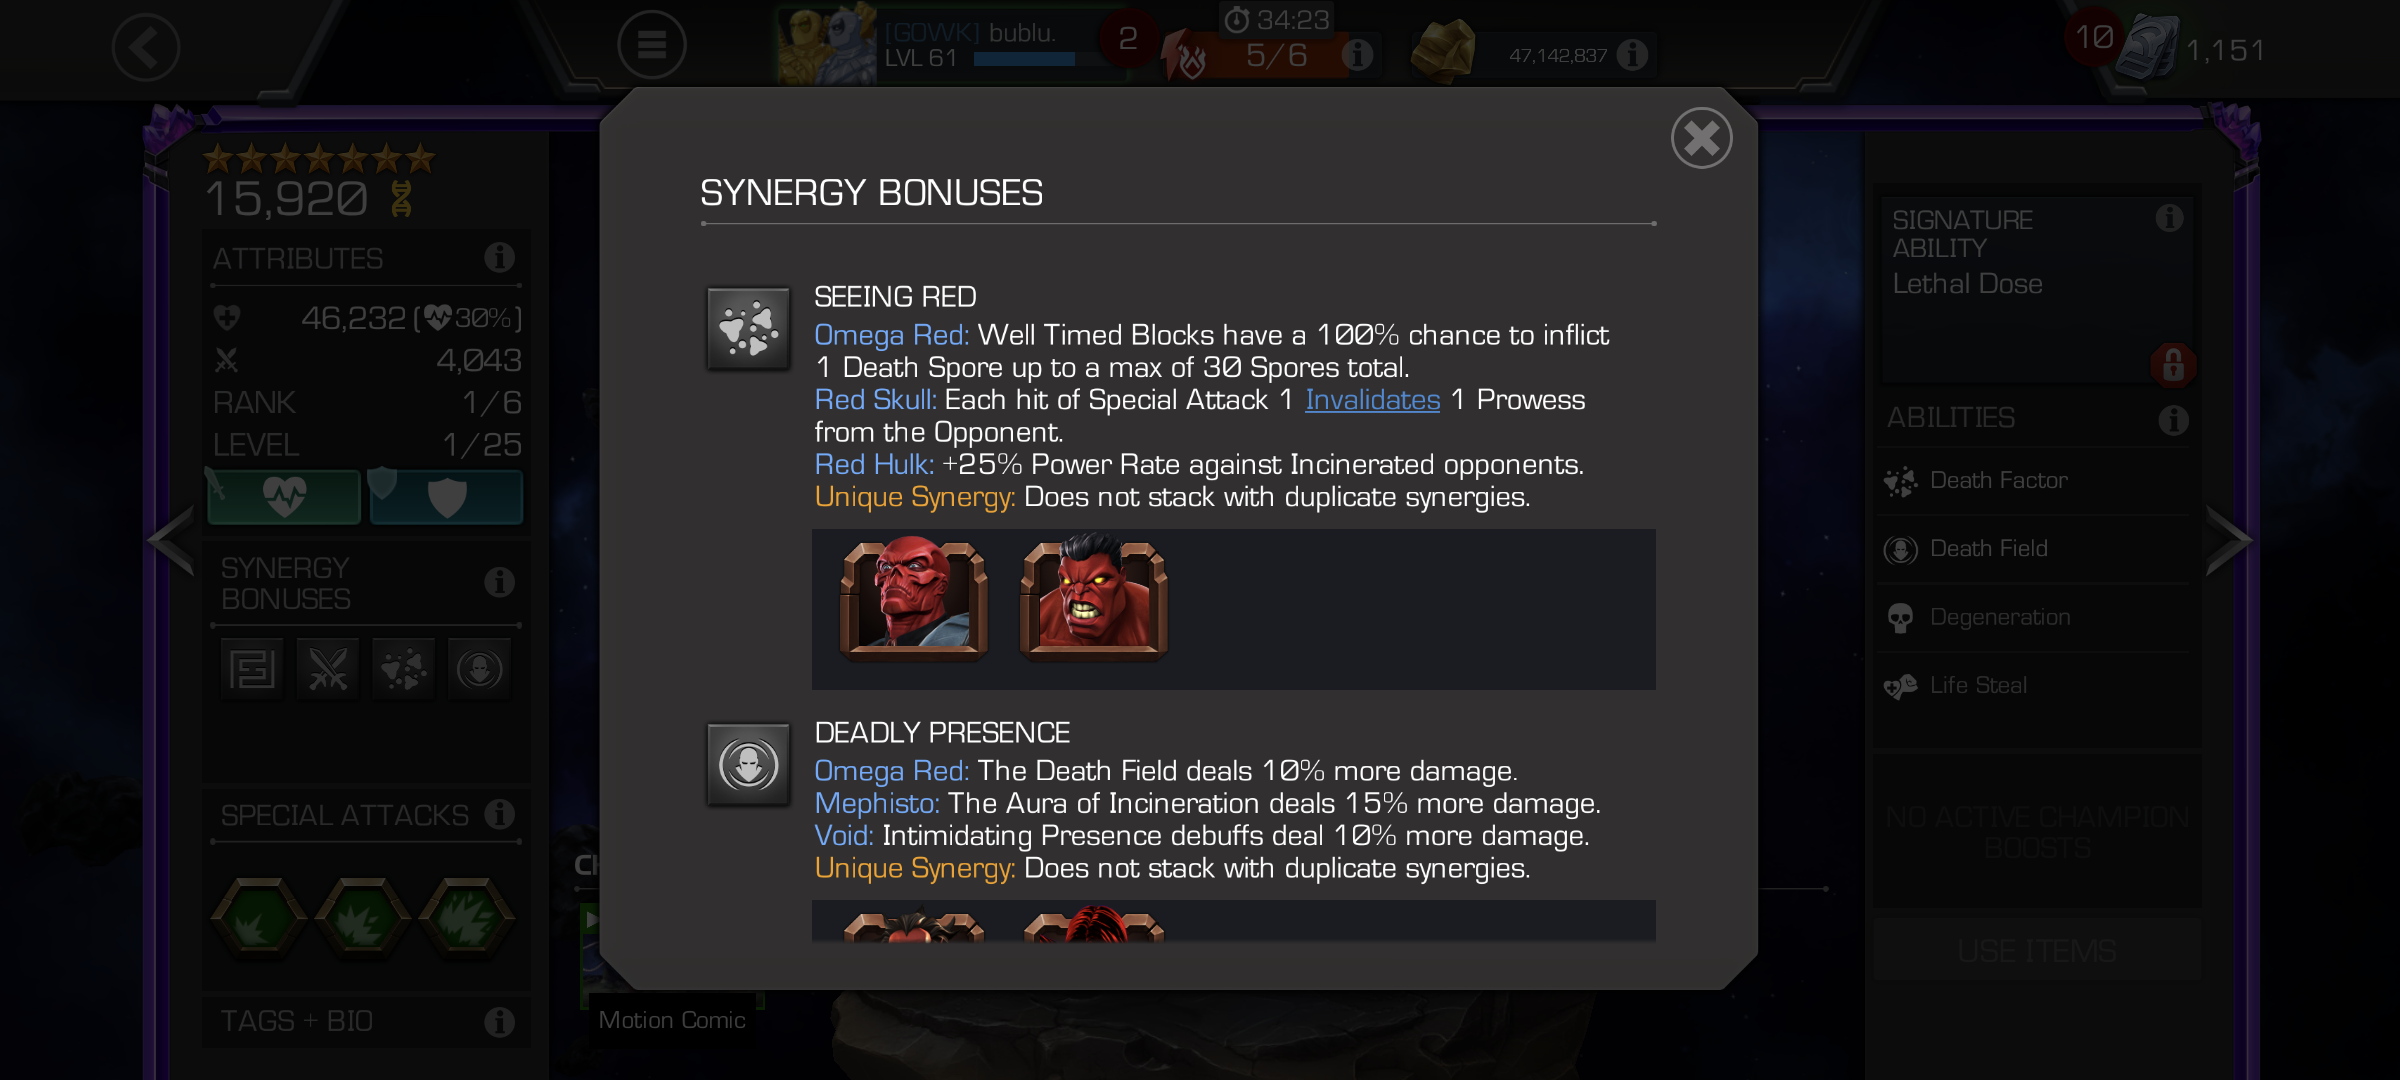Screen dimensions: 2400x1080
Task: Tap the Red Hulk champion portrait
Action: pos(1093,599)
